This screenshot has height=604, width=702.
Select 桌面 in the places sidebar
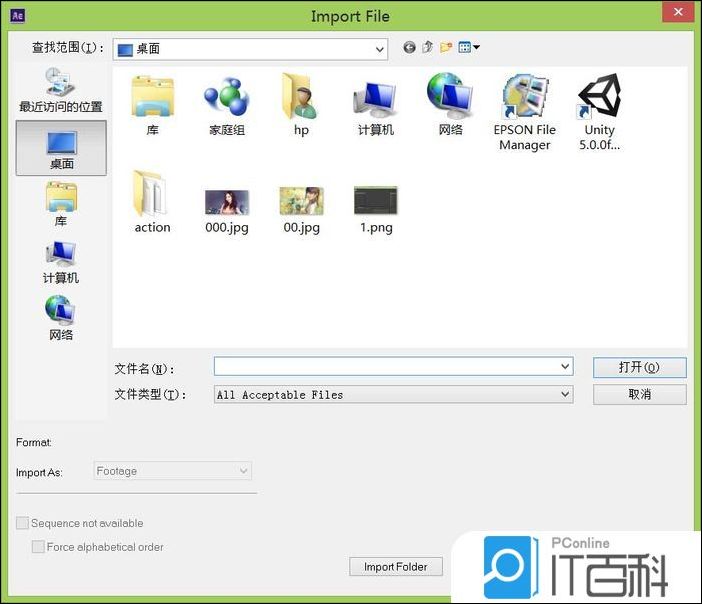(61, 148)
